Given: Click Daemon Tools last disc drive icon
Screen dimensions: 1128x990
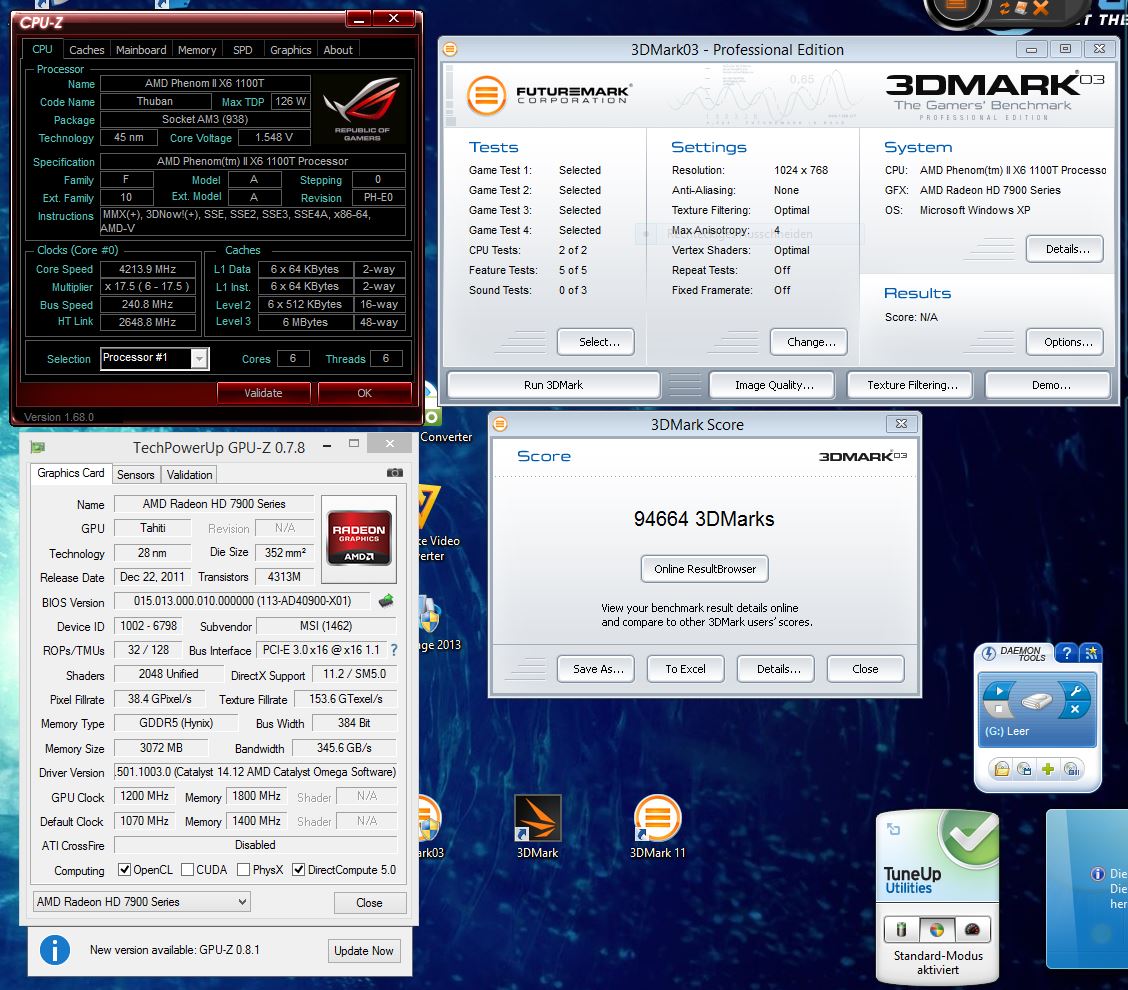Looking at the screenshot, I should (1072, 769).
